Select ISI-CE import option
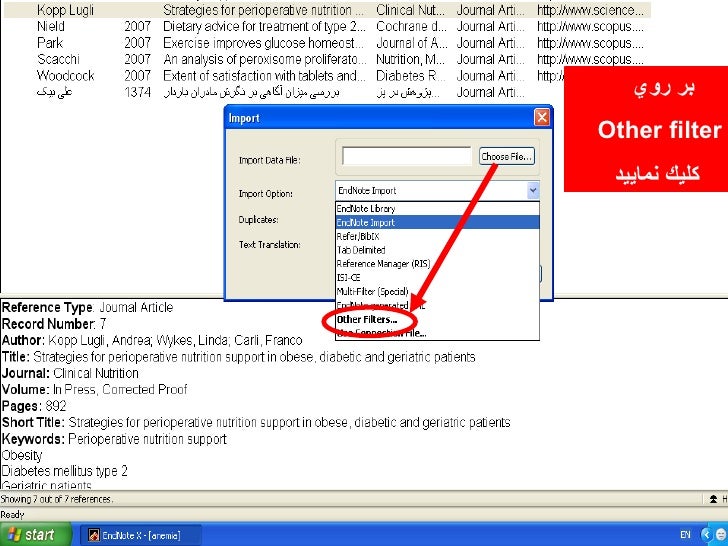Image resolution: width=728 pixels, height=546 pixels. click(x=437, y=278)
